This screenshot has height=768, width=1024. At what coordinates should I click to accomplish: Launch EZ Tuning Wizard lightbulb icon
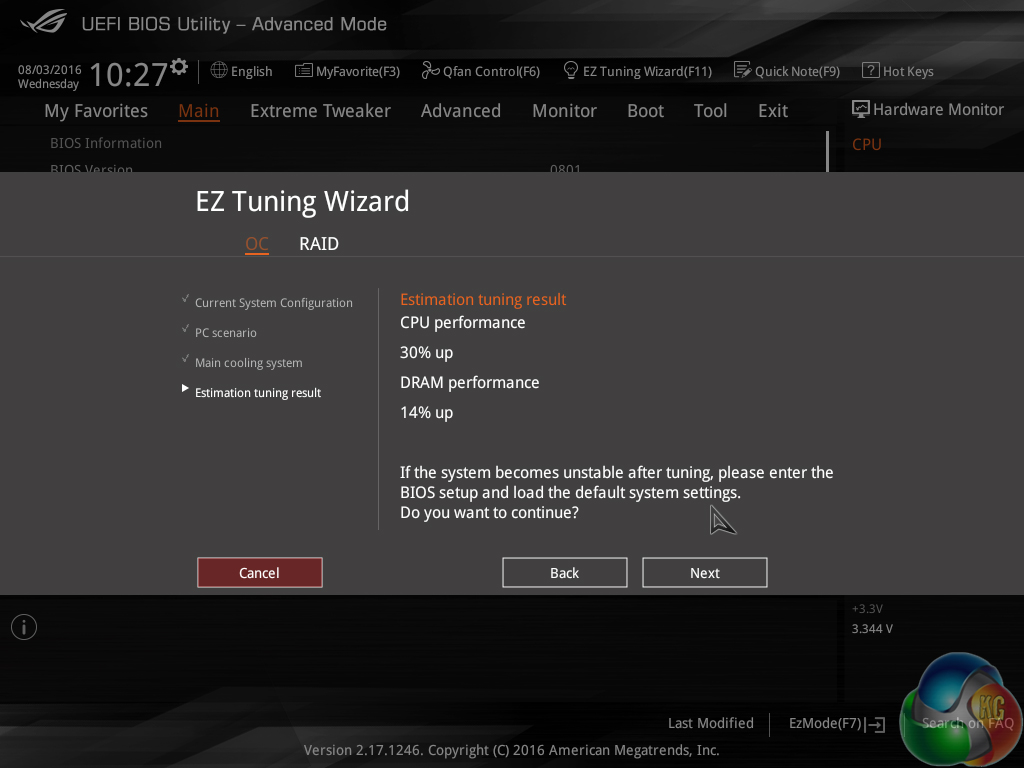(570, 70)
